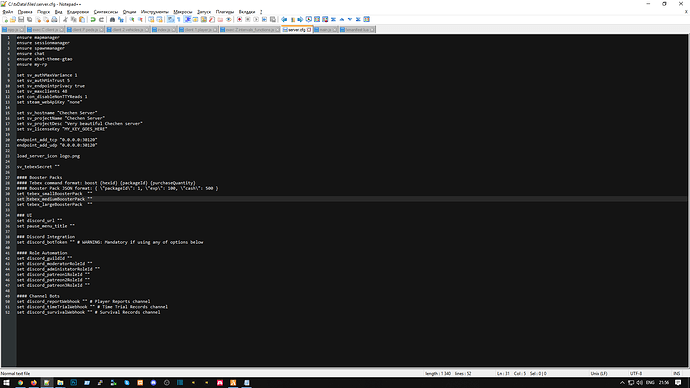The height and width of the screenshot is (388, 690).
Task: Print the document using the printer icon
Action: coord(54,19)
